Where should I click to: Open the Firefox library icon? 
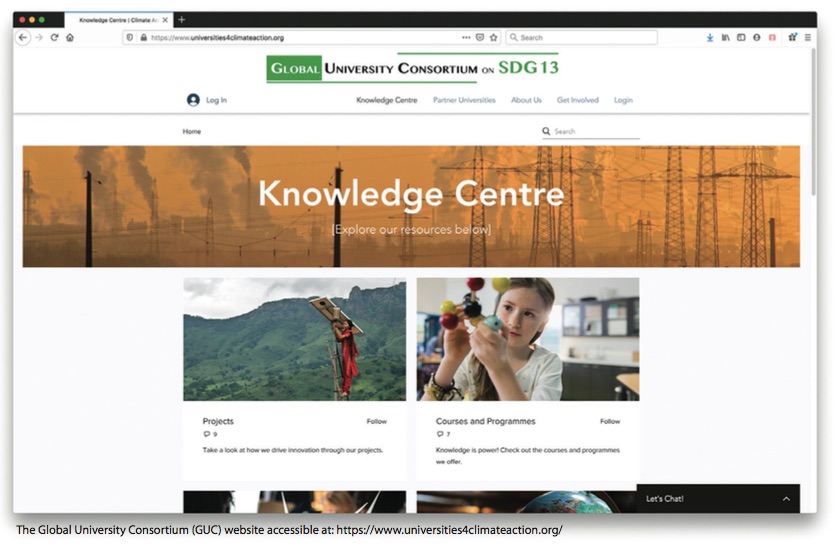725,38
